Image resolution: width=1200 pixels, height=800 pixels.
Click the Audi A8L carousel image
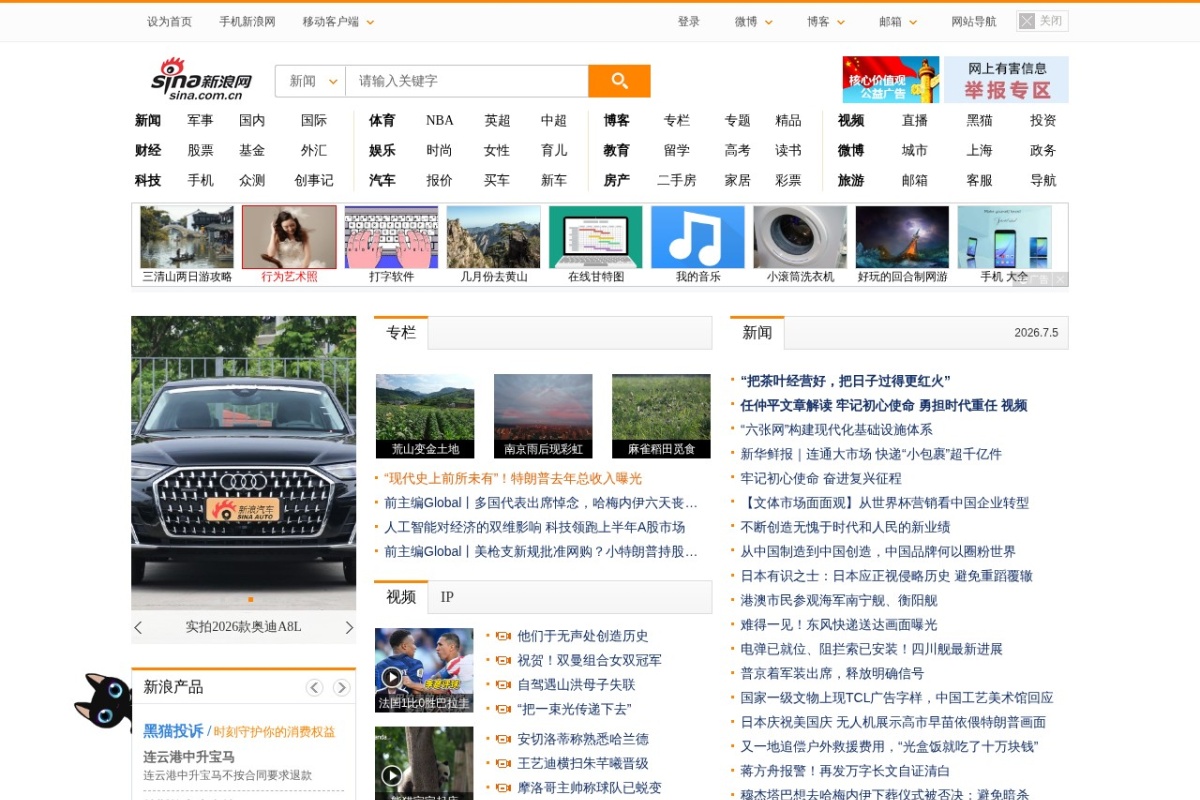243,463
